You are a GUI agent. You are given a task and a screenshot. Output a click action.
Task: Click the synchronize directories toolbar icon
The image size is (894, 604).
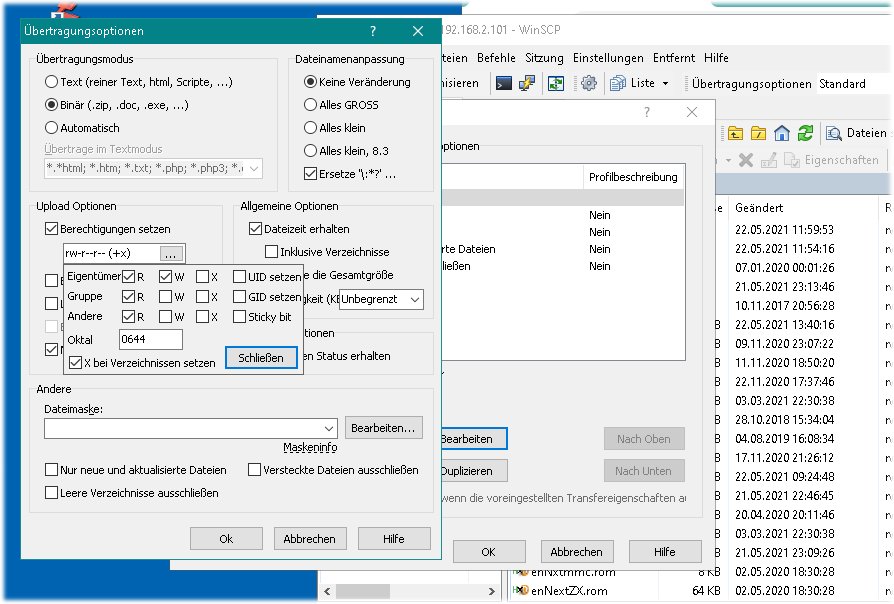pyautogui.click(x=555, y=84)
